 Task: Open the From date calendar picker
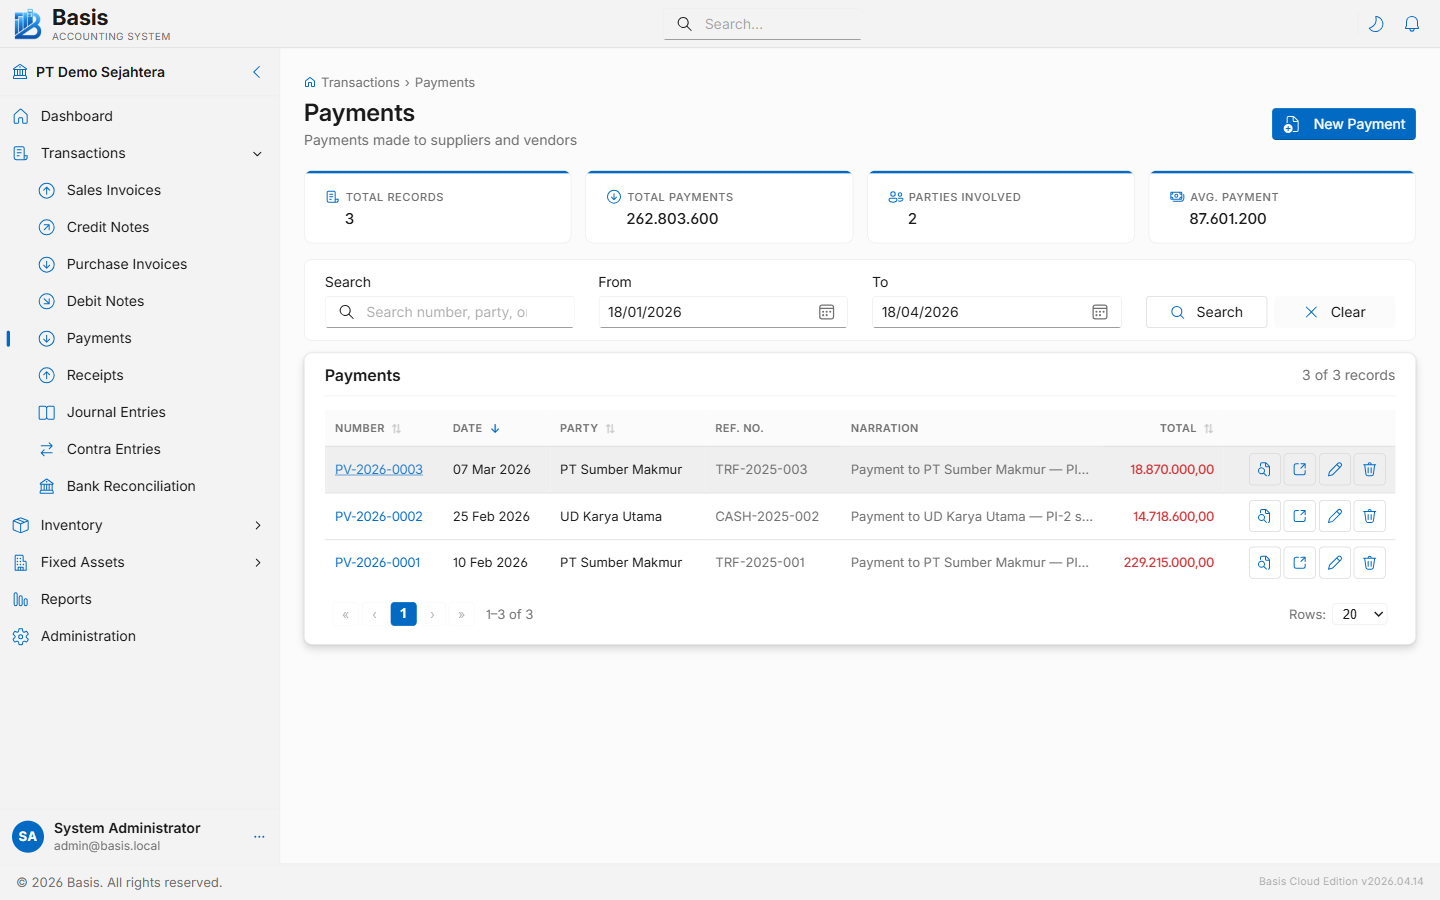tap(826, 311)
